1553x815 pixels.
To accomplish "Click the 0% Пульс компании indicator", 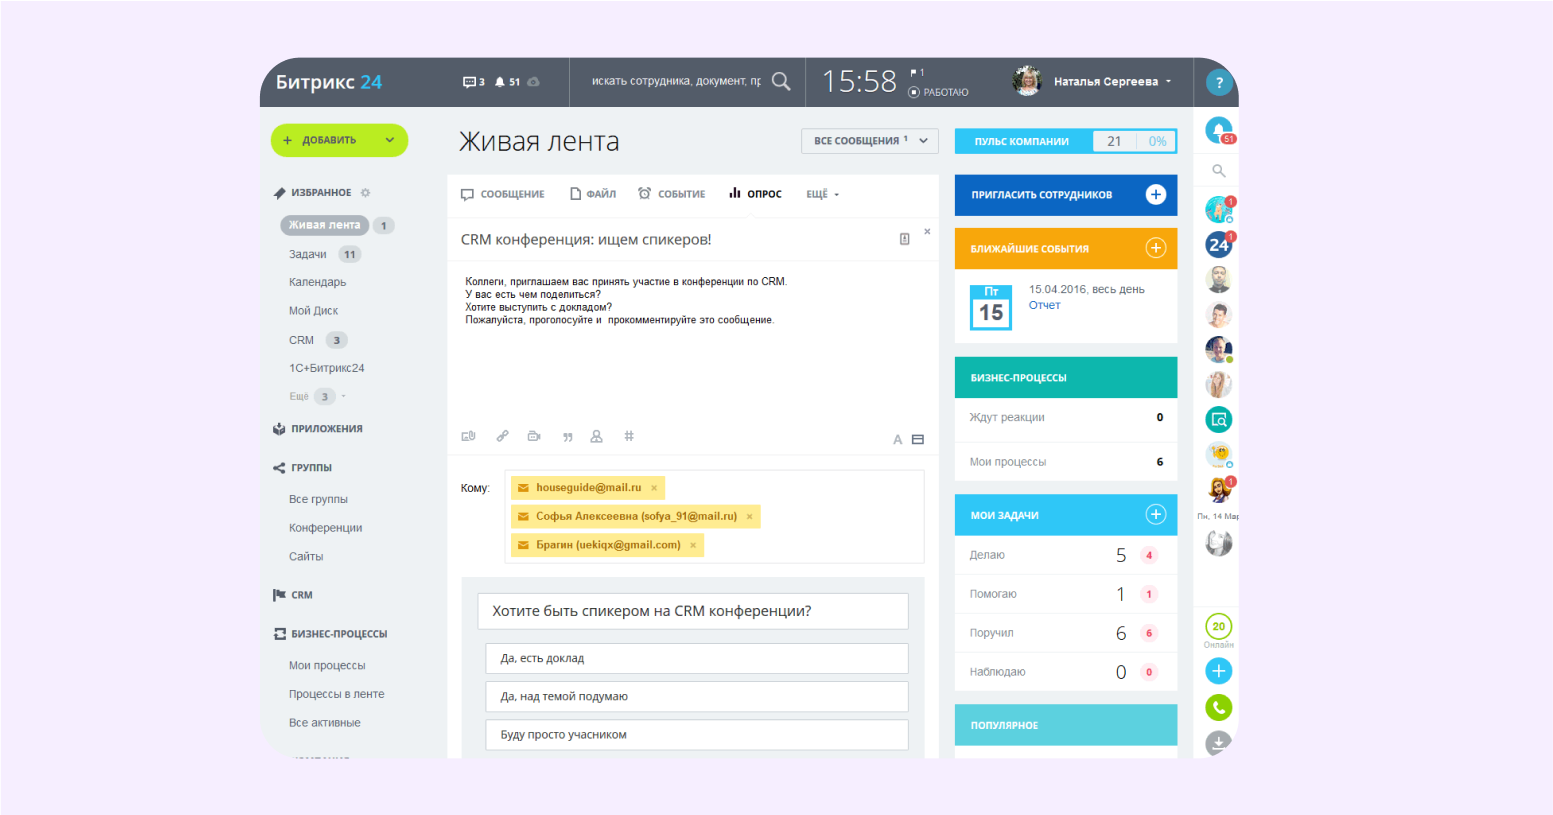I will [1157, 141].
